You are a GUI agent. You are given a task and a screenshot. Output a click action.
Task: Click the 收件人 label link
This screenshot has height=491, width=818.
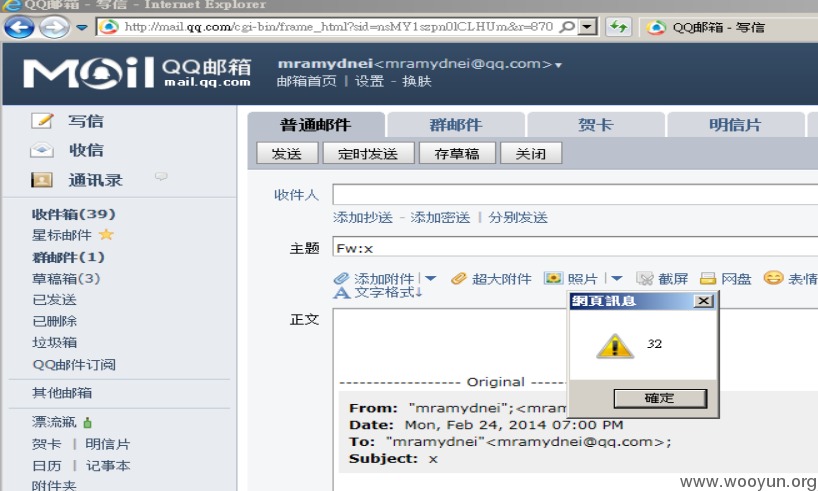[x=296, y=195]
